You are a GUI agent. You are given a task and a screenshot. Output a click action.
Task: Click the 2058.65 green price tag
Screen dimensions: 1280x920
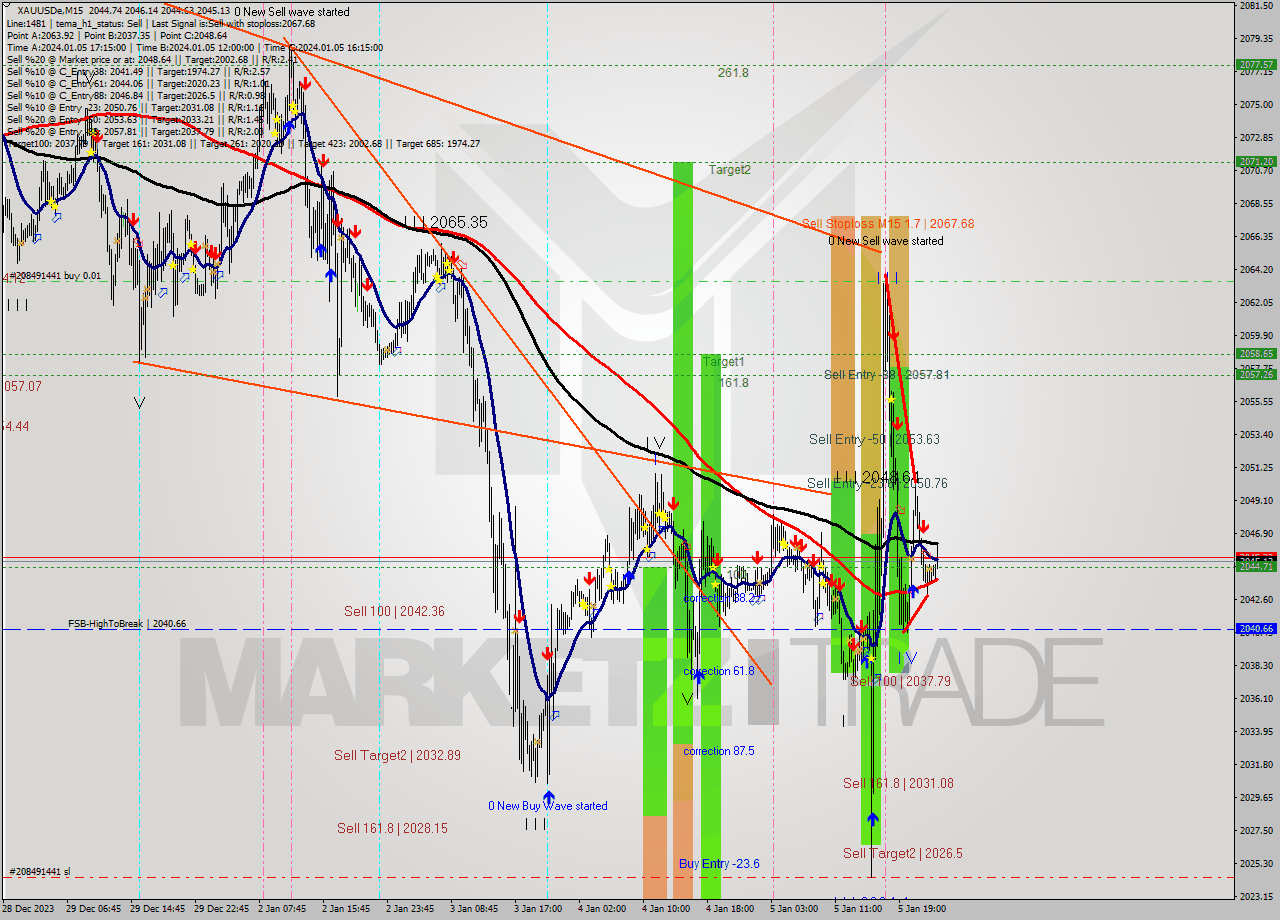point(1256,353)
